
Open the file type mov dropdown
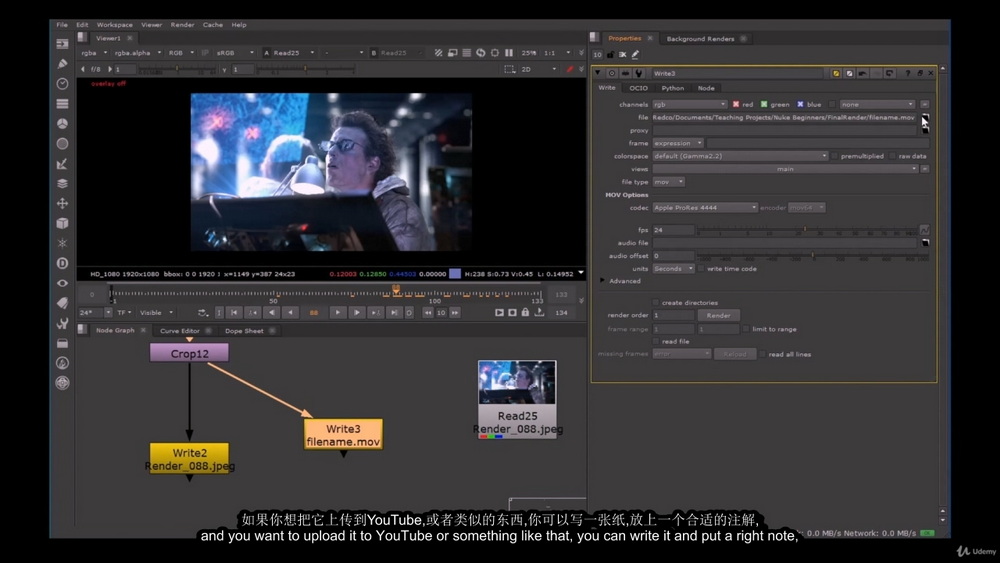click(x=668, y=182)
